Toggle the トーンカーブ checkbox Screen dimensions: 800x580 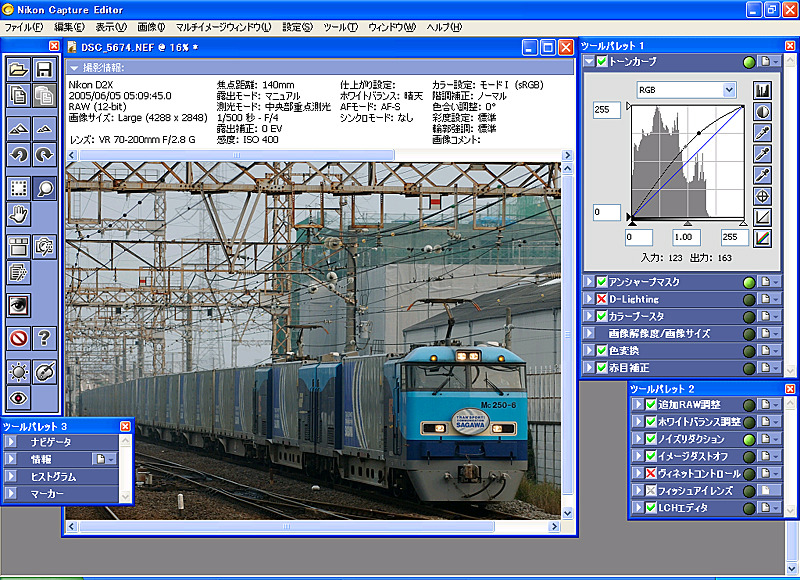click(602, 61)
